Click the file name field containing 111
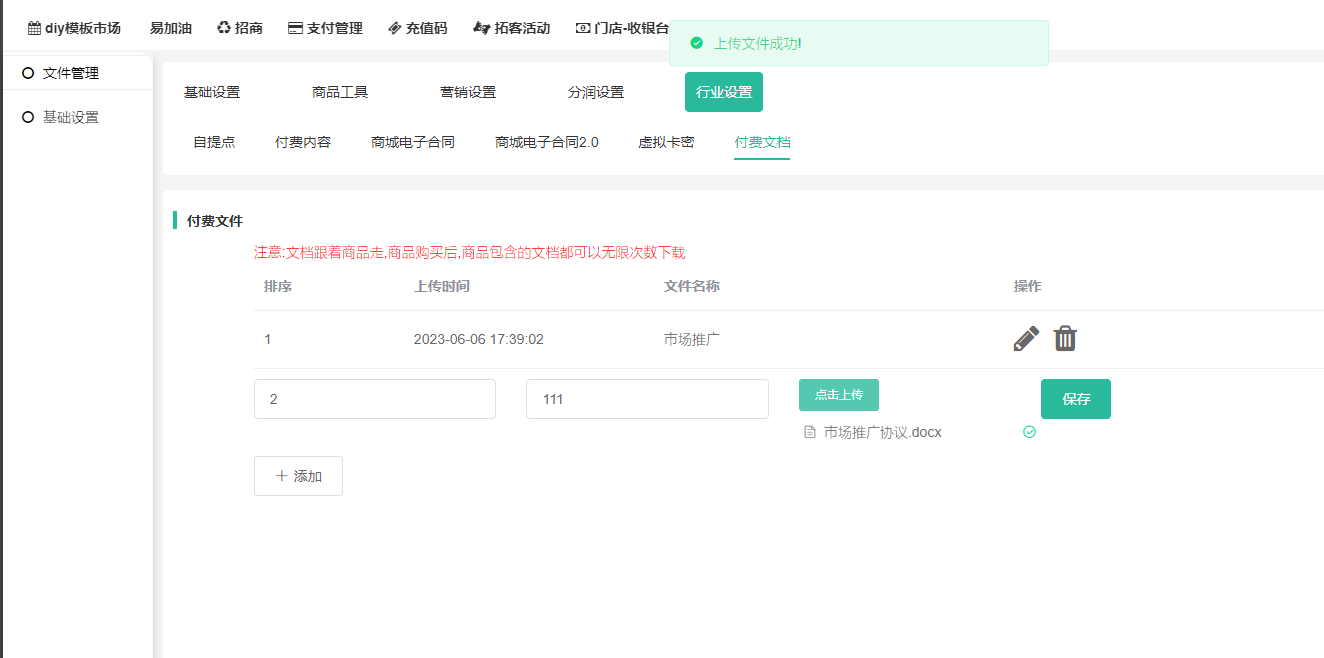 tap(646, 399)
